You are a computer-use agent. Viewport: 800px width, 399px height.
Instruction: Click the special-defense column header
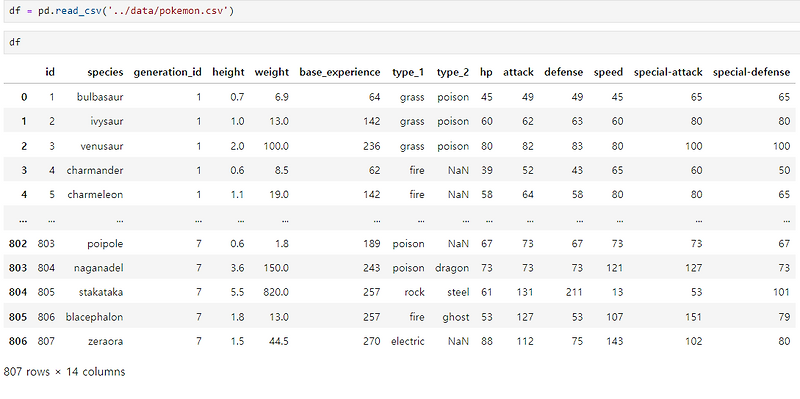751,72
